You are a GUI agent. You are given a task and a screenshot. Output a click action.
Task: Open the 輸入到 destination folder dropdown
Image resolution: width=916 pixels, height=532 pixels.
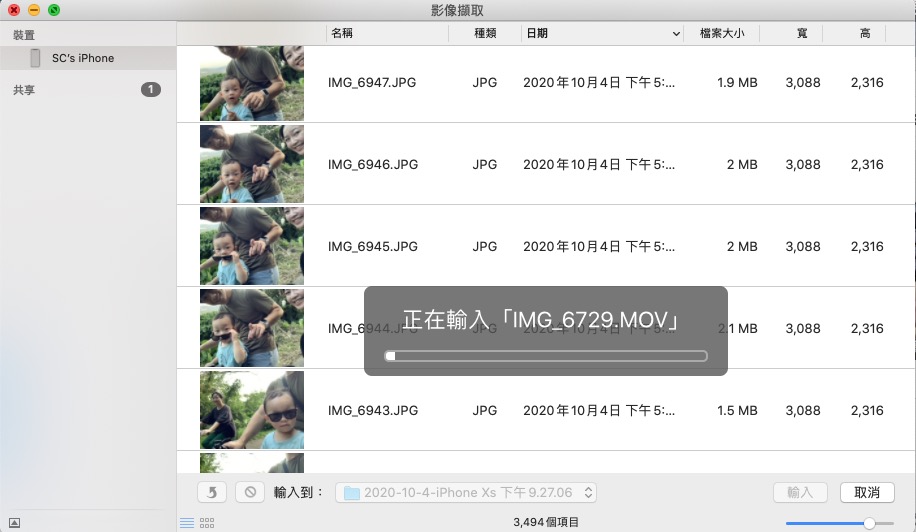(x=466, y=492)
